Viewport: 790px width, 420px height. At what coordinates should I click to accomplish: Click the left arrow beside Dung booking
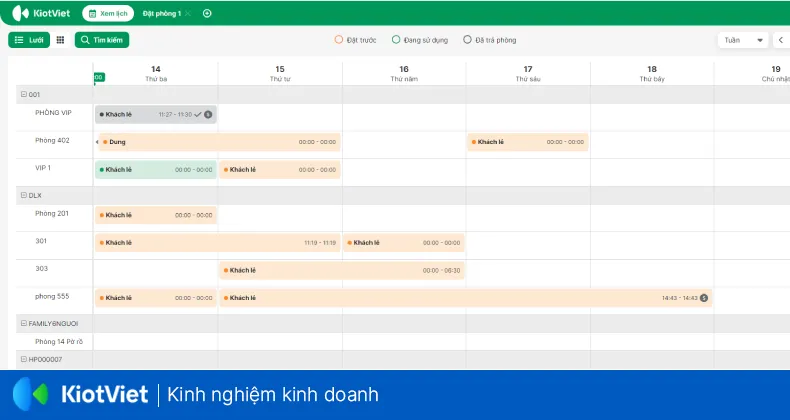pyautogui.click(x=97, y=142)
